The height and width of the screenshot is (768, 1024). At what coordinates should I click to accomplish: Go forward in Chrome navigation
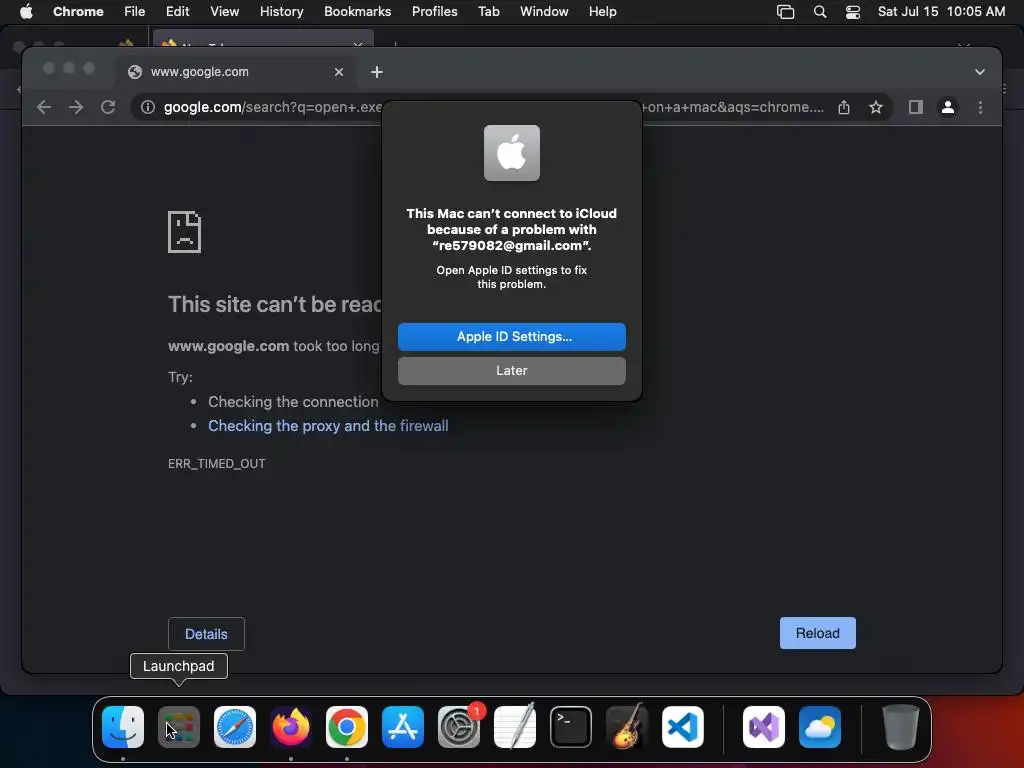point(76,107)
